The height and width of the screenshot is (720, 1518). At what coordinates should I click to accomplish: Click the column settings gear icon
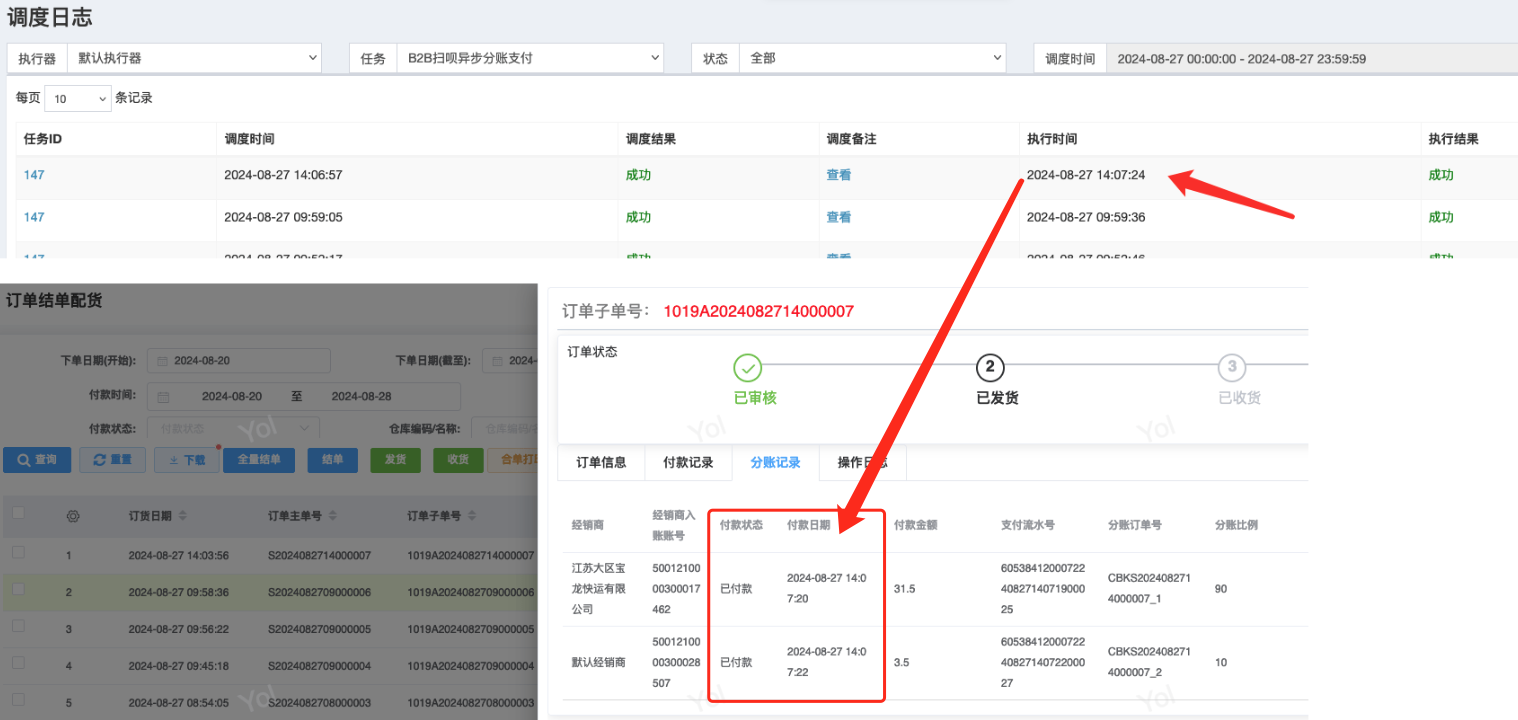point(72,516)
